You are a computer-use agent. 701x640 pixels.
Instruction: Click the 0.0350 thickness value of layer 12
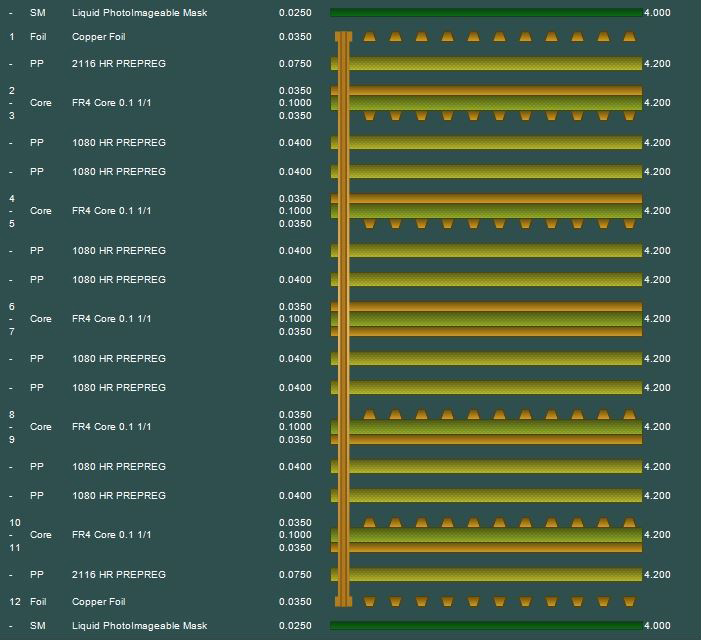295,602
